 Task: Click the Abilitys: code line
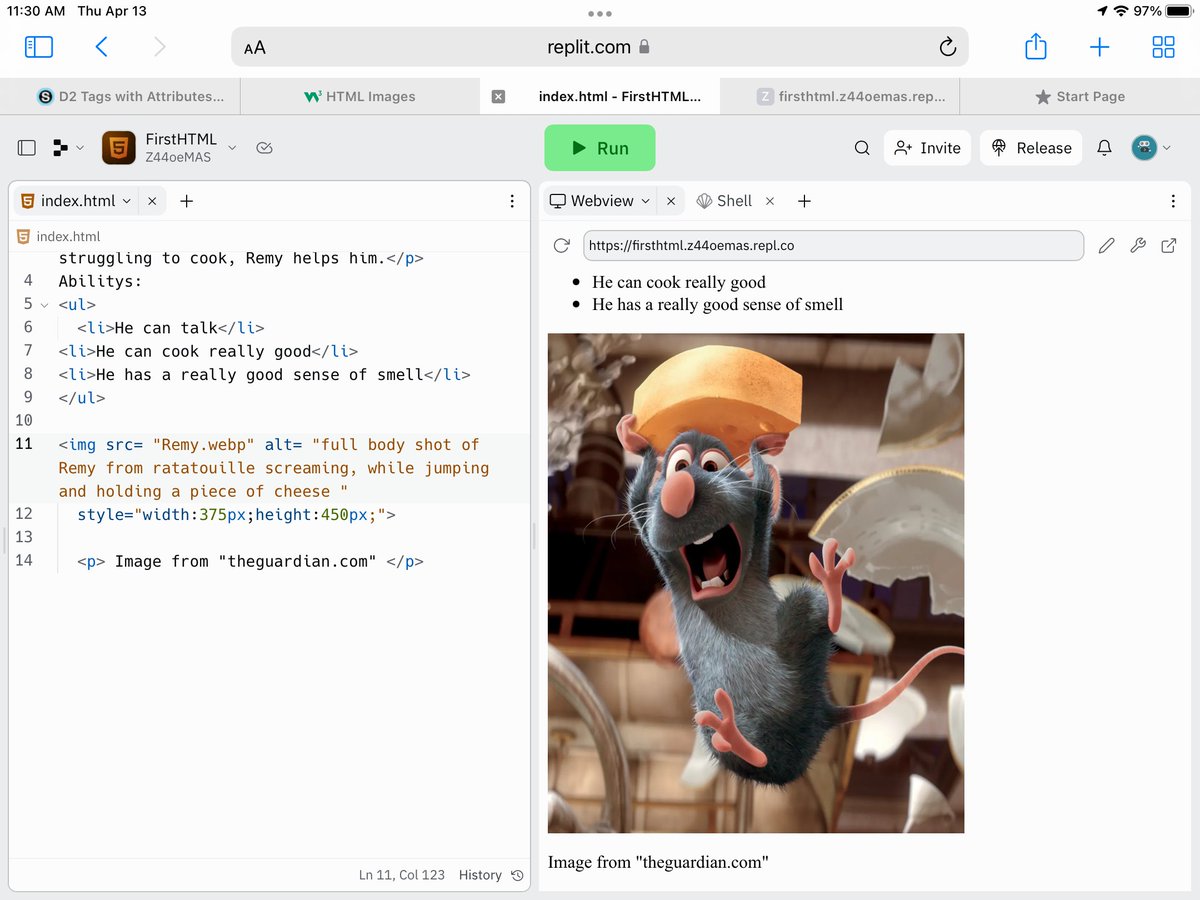click(100, 281)
